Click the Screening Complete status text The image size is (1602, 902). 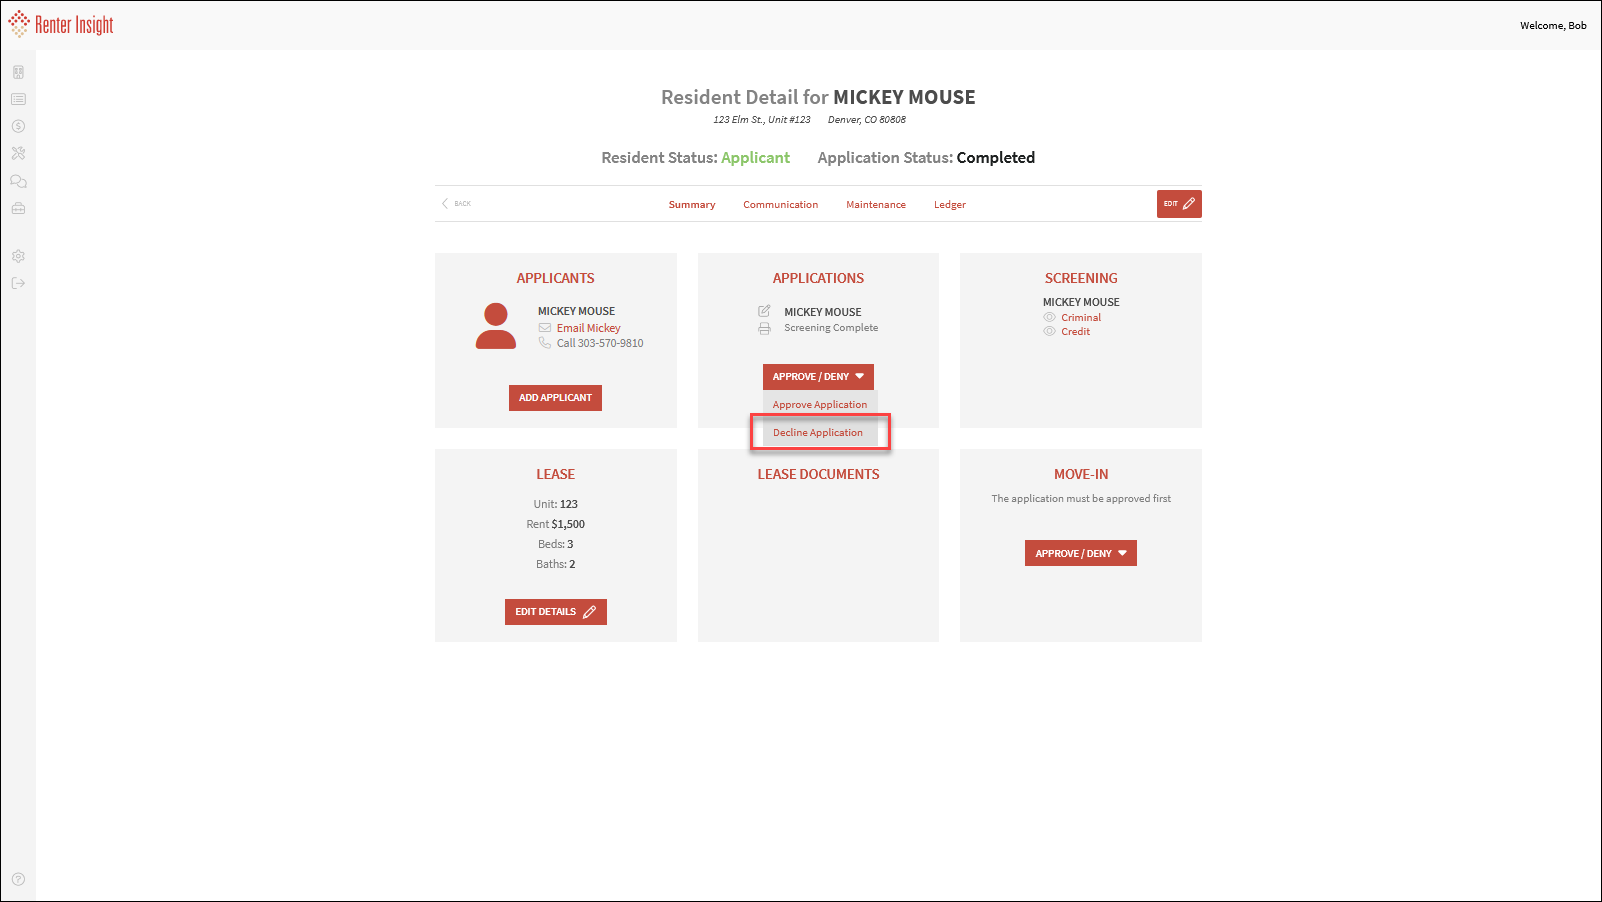pyautogui.click(x=831, y=328)
